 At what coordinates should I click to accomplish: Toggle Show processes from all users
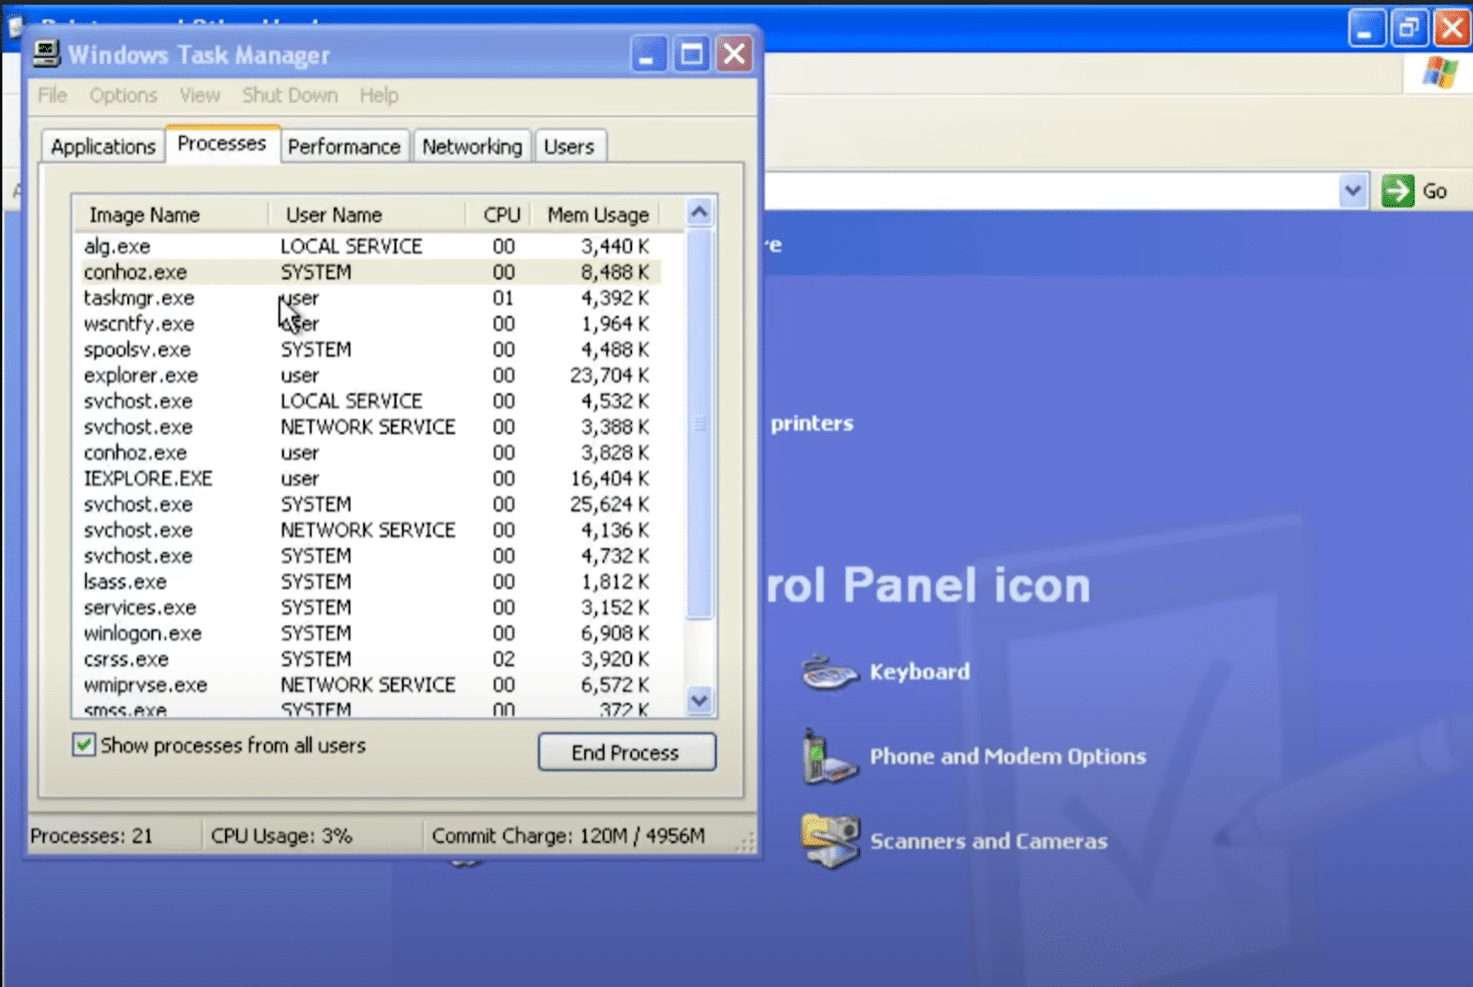(x=84, y=745)
